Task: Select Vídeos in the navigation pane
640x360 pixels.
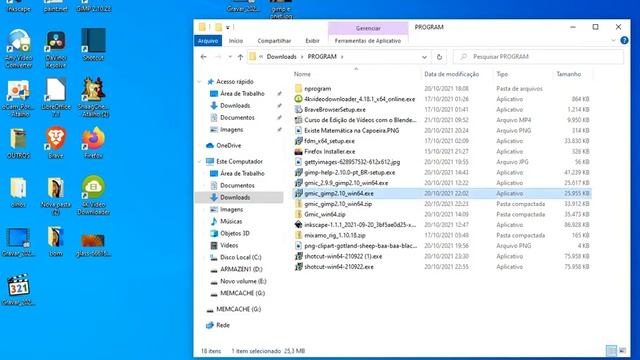Action: (229, 245)
